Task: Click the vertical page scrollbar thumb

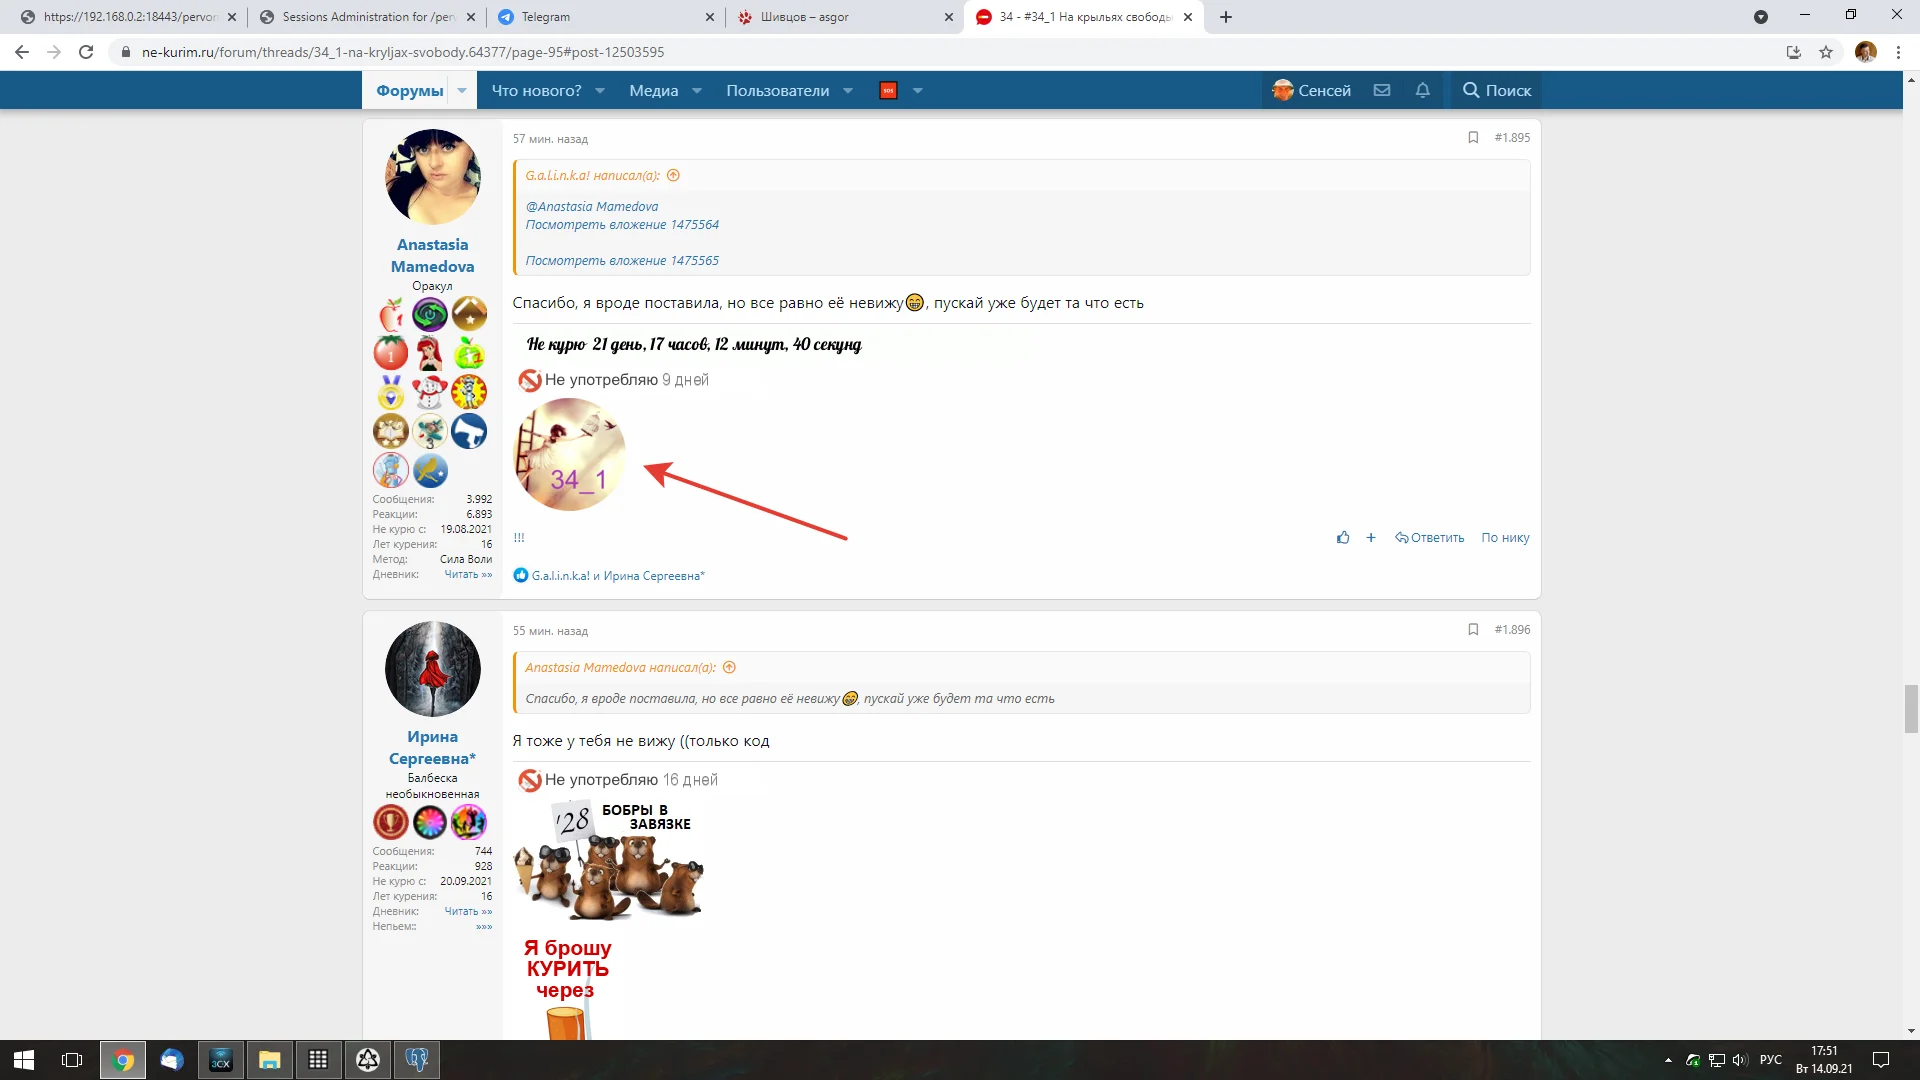Action: coord(1911,709)
